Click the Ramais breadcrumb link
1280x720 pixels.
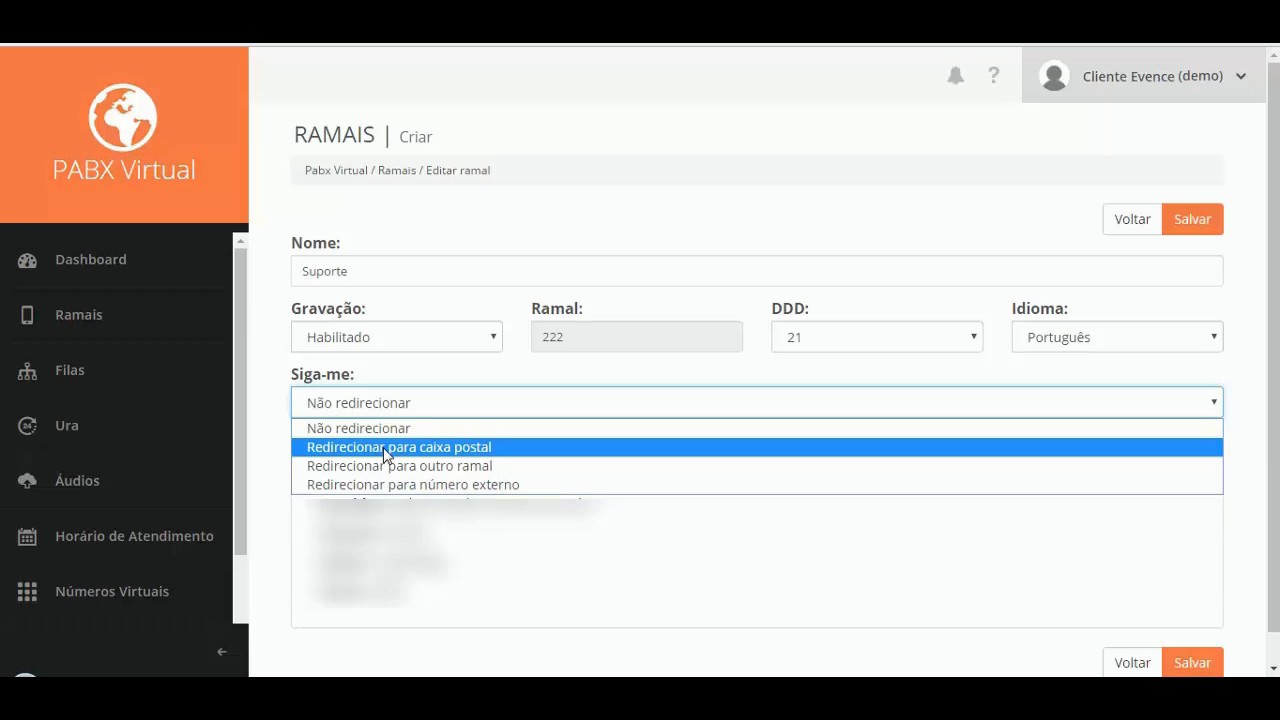coord(397,170)
